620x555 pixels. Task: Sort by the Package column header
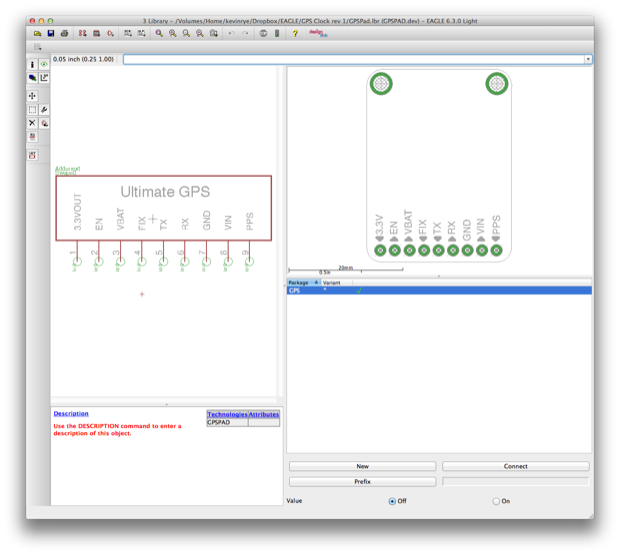304,283
